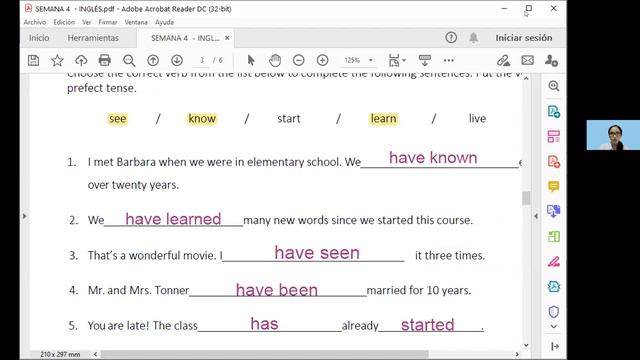Open the Protect shield tool

(x=554, y=312)
